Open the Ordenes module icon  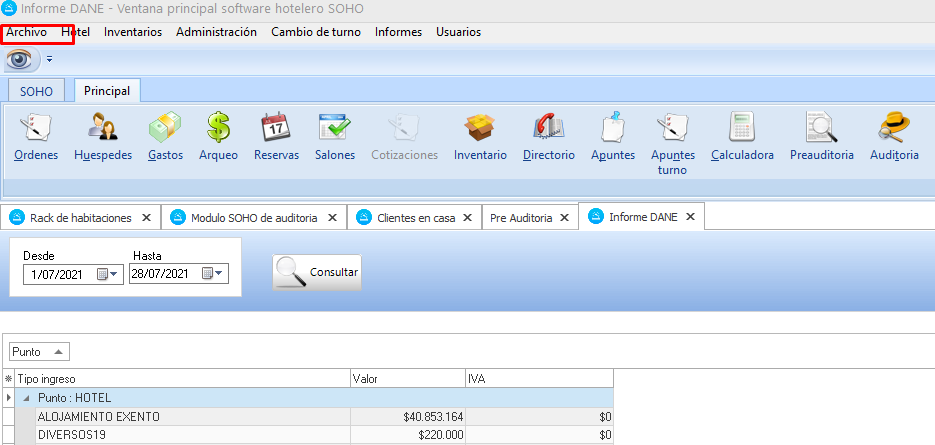click(36, 128)
